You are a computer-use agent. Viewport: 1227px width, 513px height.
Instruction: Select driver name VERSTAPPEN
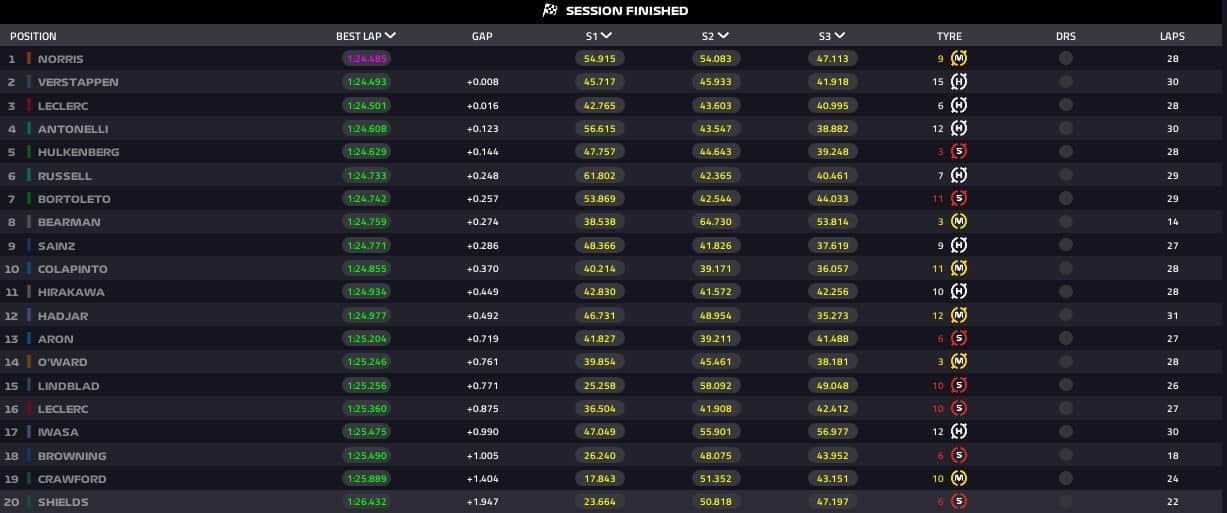coord(78,82)
